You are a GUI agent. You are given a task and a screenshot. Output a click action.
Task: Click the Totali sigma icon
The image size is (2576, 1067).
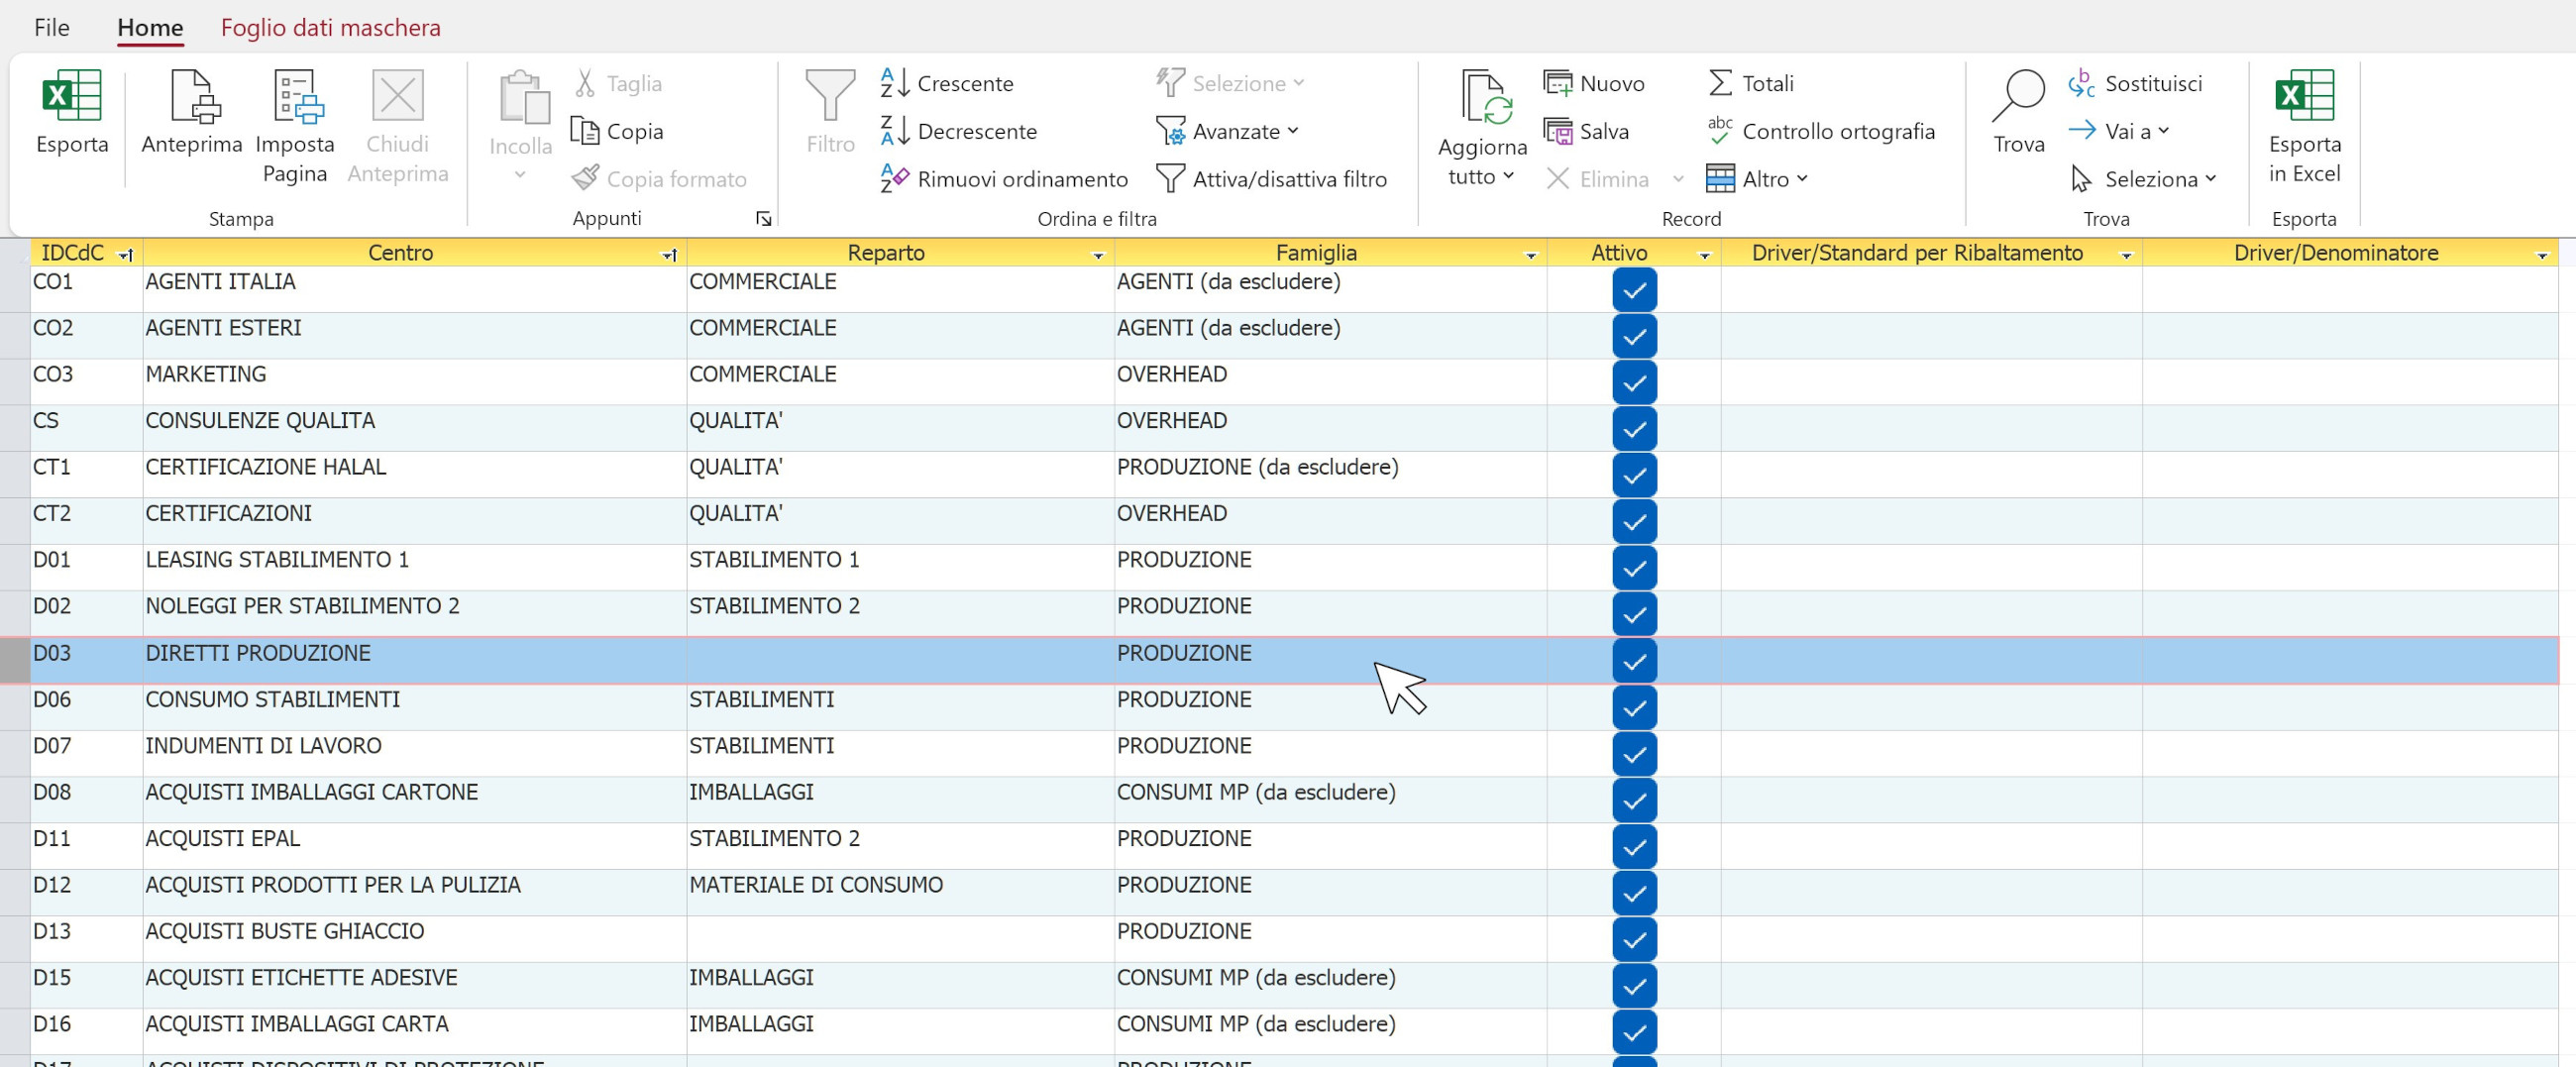[1720, 83]
